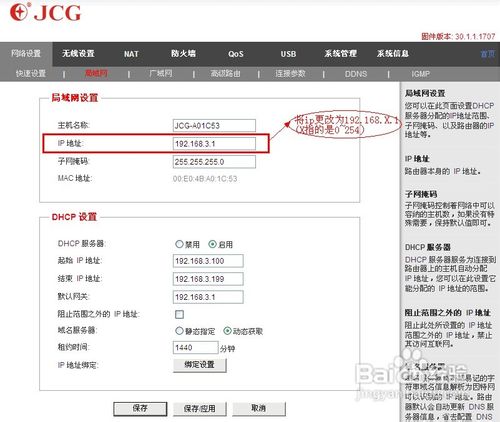Select the DHCP server 启用 radio button
Screen dimensions: 500x422
(x=212, y=244)
